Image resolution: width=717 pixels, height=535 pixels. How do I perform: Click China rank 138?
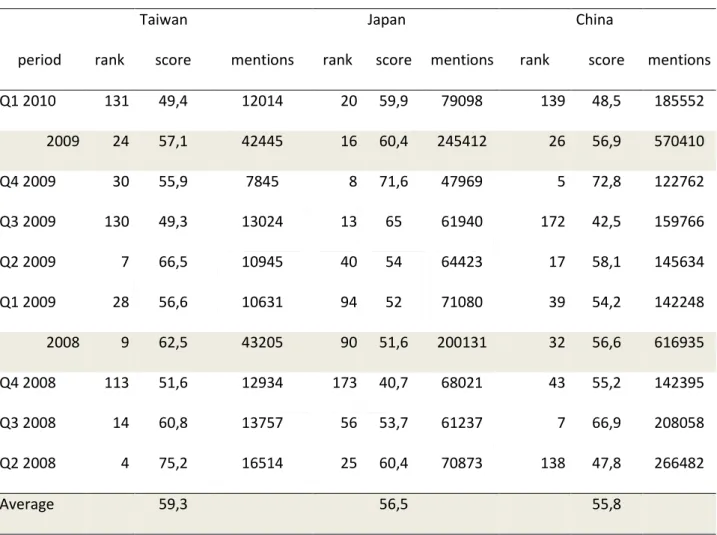pos(553,463)
